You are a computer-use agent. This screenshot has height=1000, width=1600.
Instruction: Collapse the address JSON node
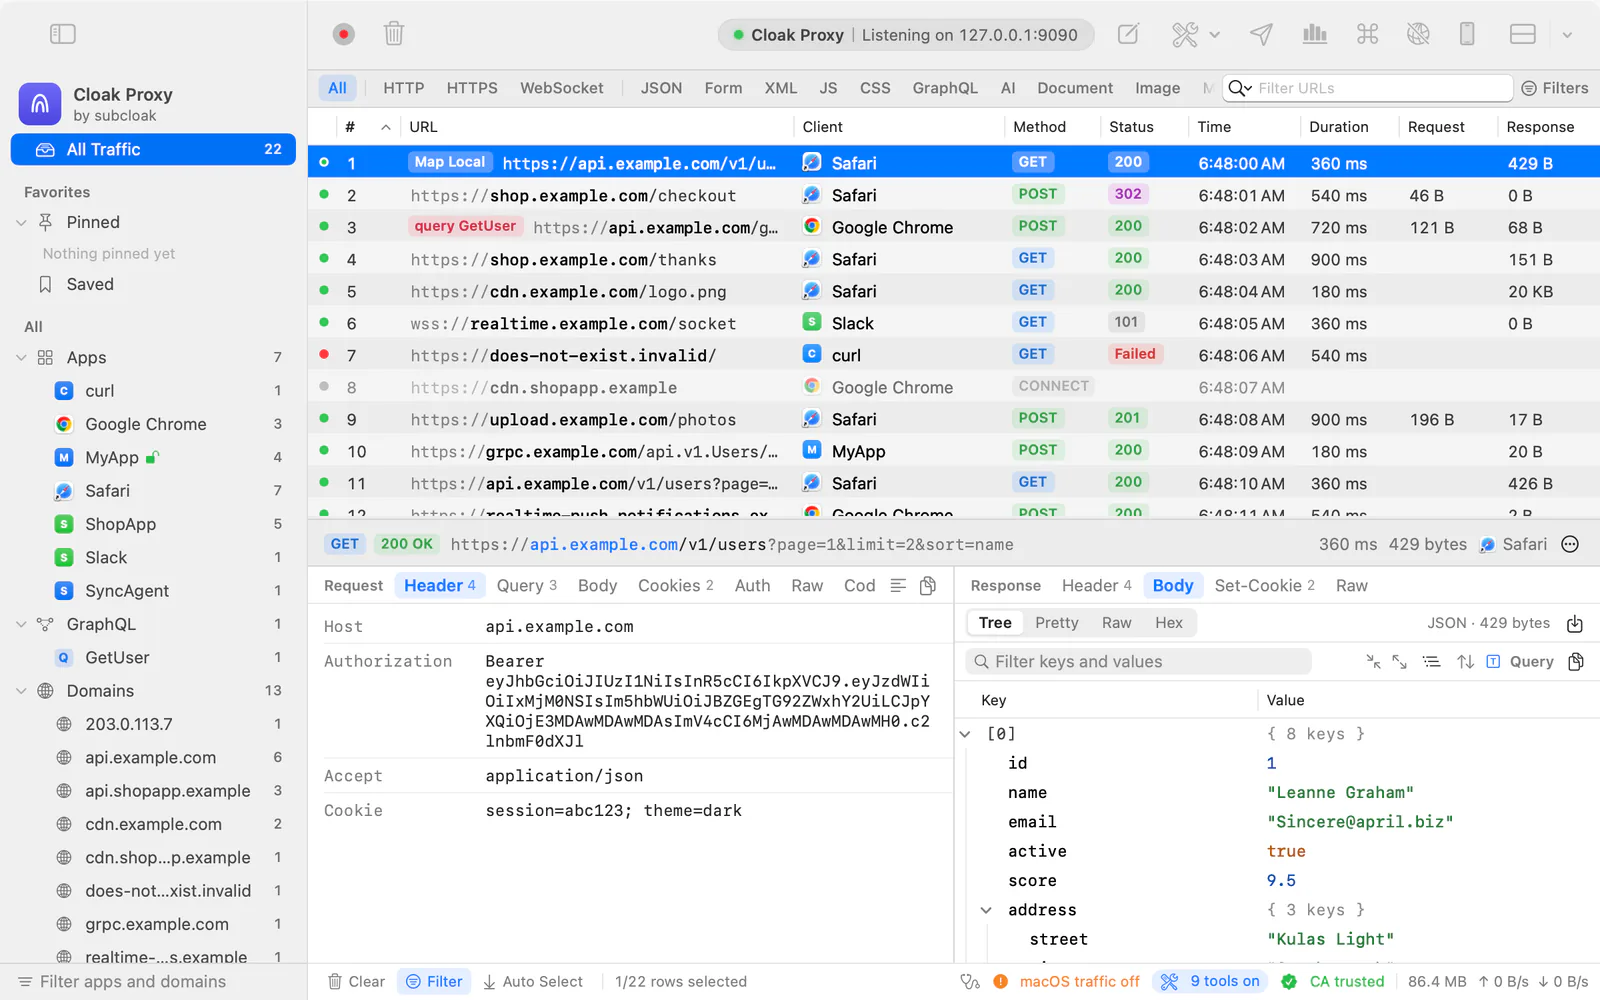(x=986, y=910)
